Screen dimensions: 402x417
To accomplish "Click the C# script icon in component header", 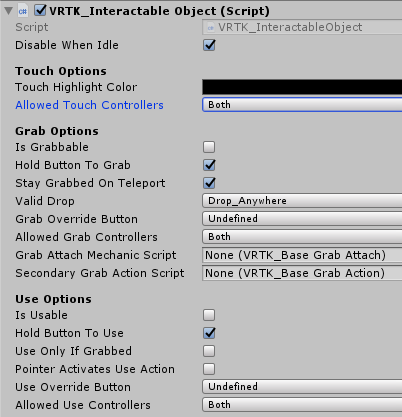I will pos(23,11).
